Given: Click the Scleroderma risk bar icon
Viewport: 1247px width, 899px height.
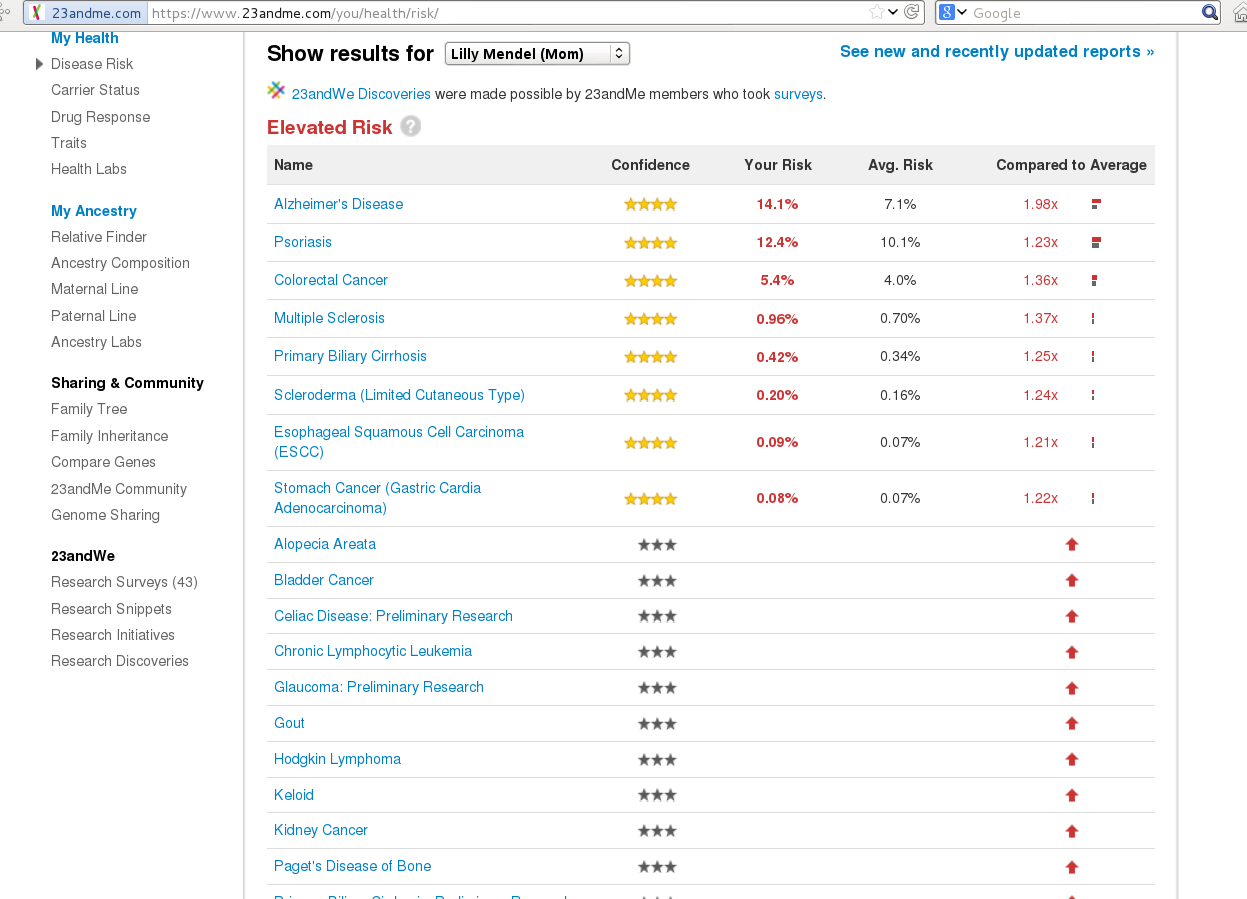Looking at the screenshot, I should click(1093, 395).
